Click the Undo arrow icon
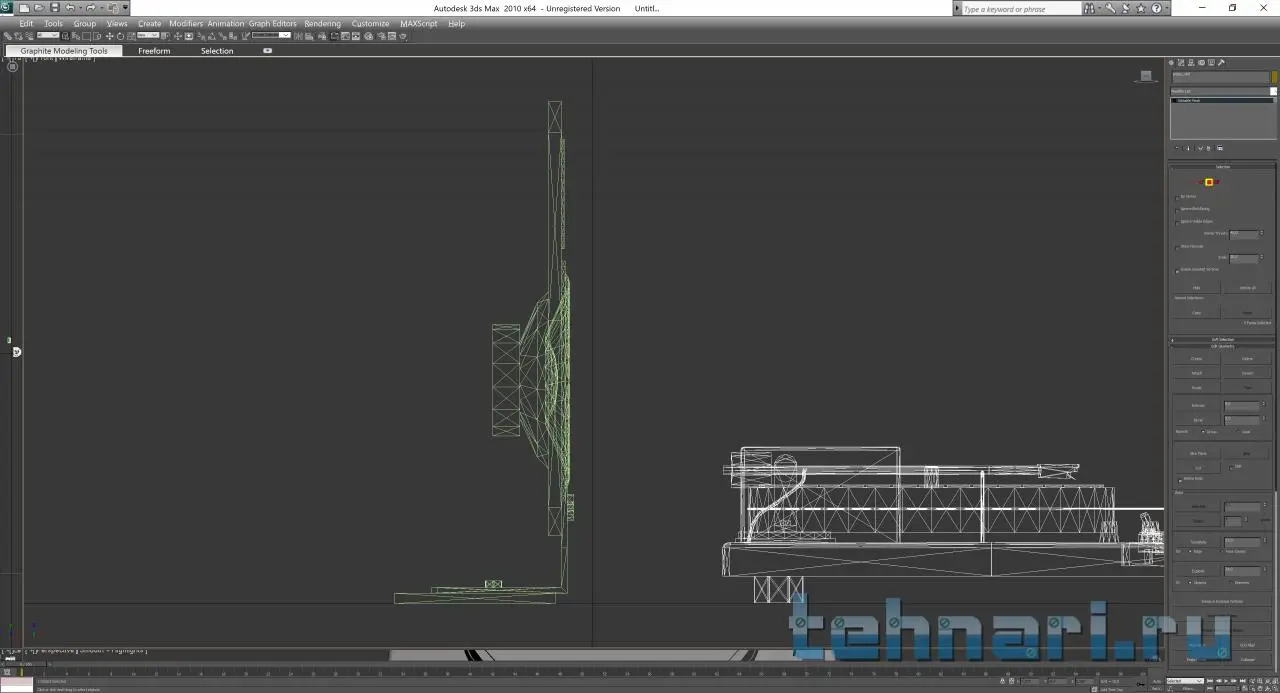1280x693 pixels. click(x=69, y=8)
